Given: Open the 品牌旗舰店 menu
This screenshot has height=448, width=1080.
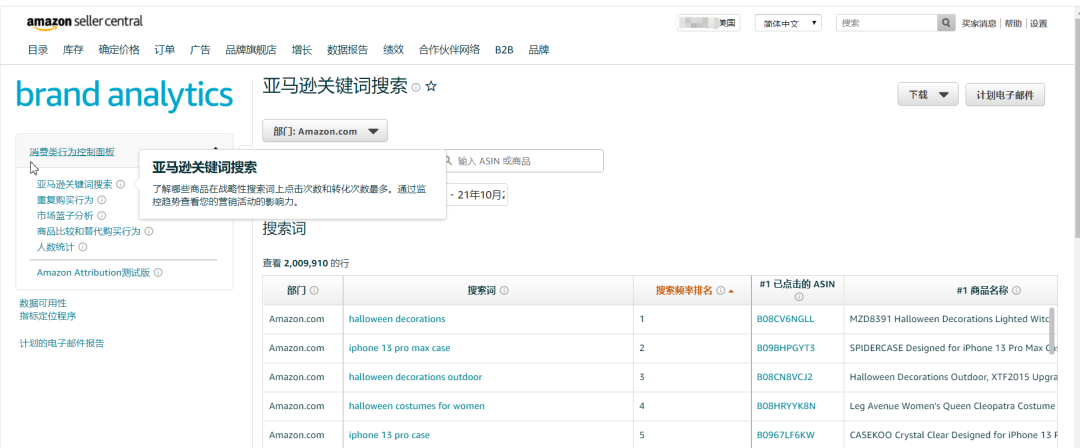Looking at the screenshot, I should coord(251,50).
